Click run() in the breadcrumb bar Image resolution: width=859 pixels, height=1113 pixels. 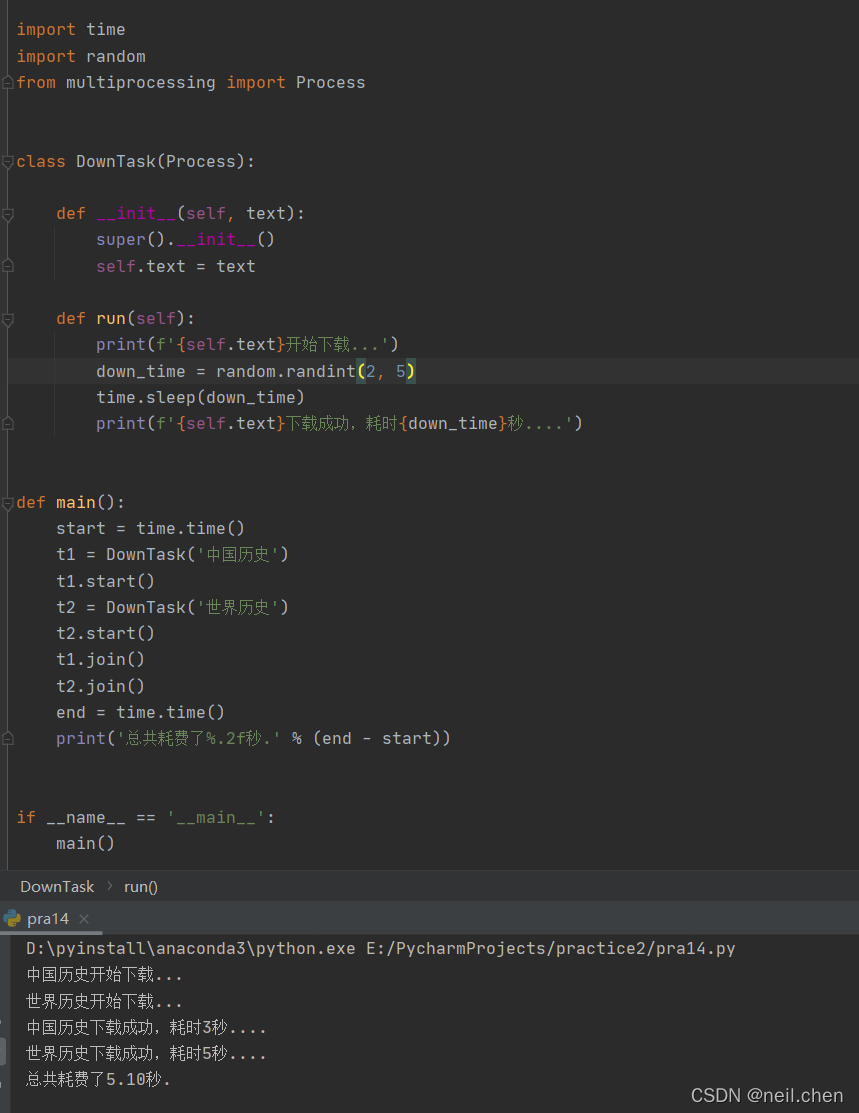pos(140,886)
